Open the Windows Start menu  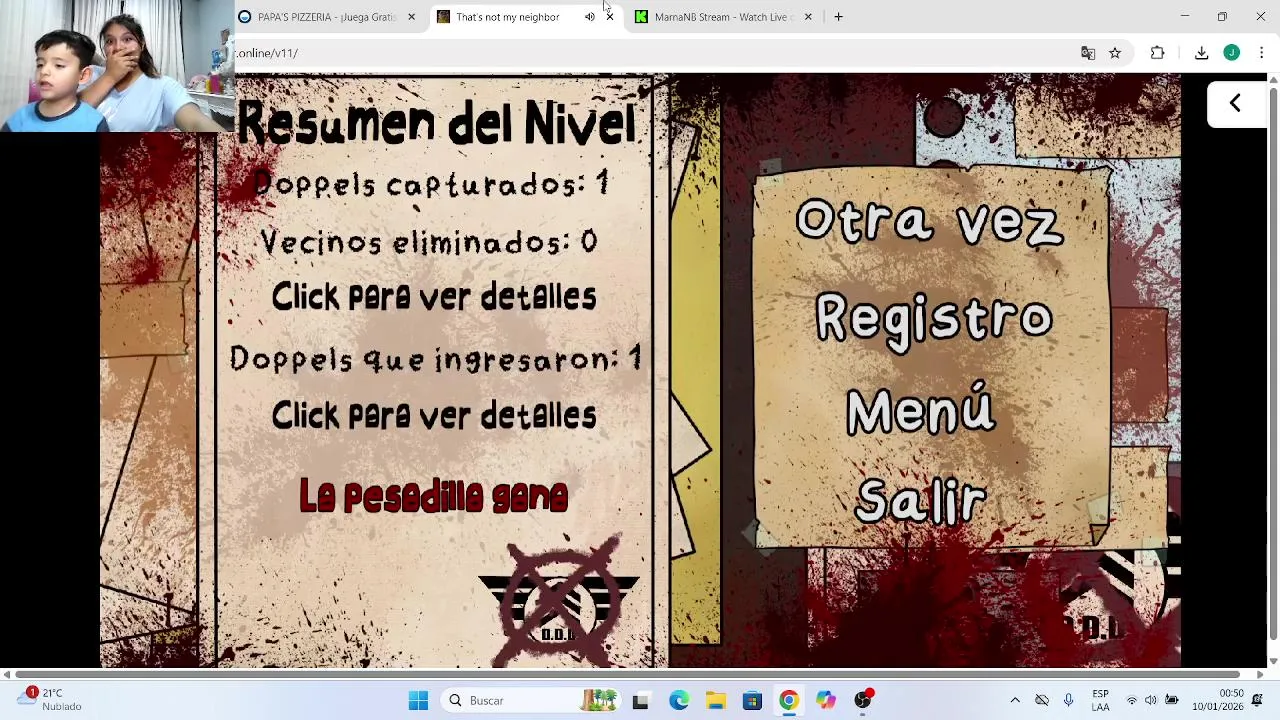[418, 701]
